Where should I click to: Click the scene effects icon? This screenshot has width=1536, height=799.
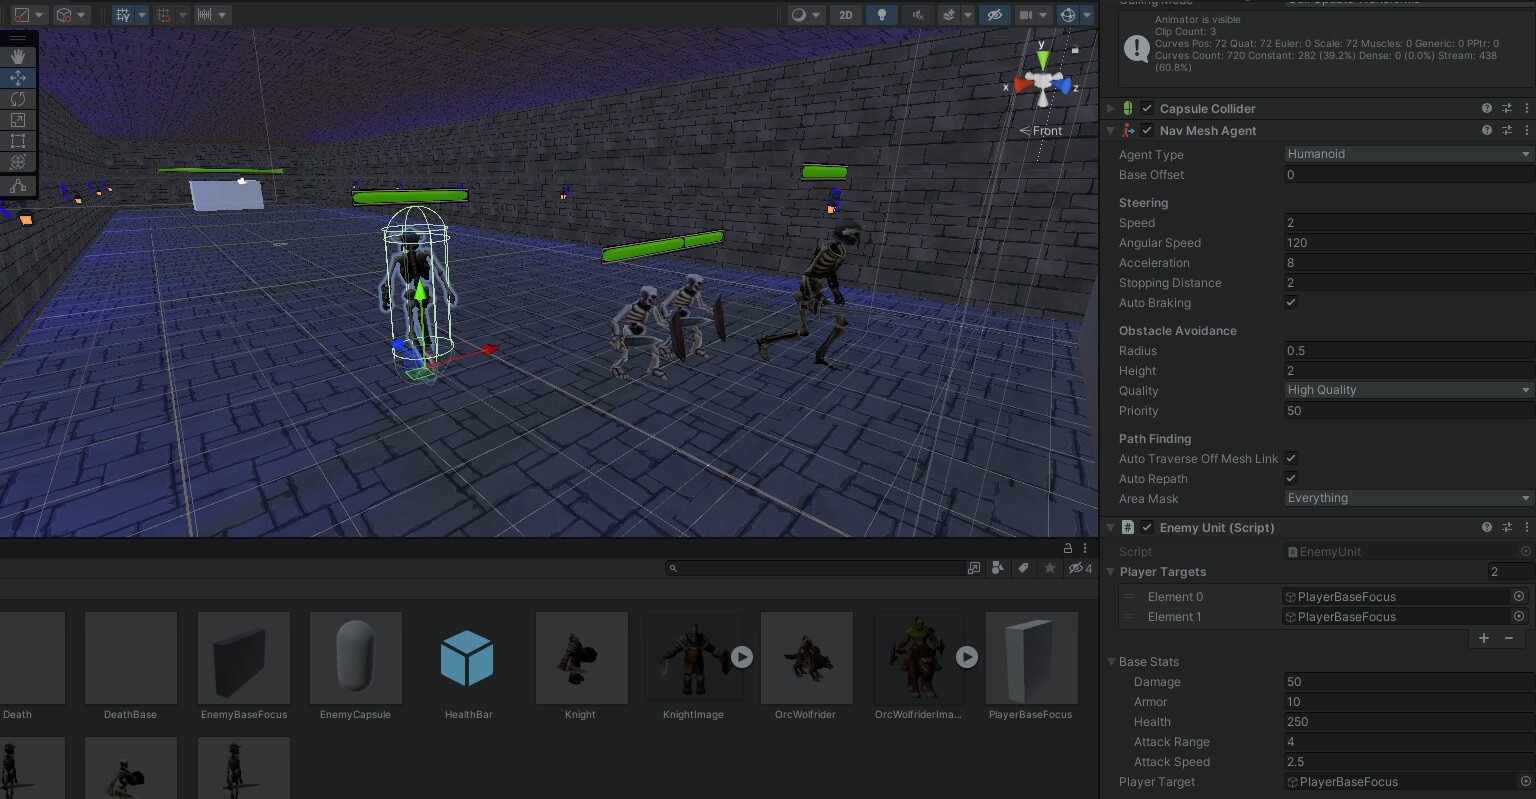click(950, 15)
